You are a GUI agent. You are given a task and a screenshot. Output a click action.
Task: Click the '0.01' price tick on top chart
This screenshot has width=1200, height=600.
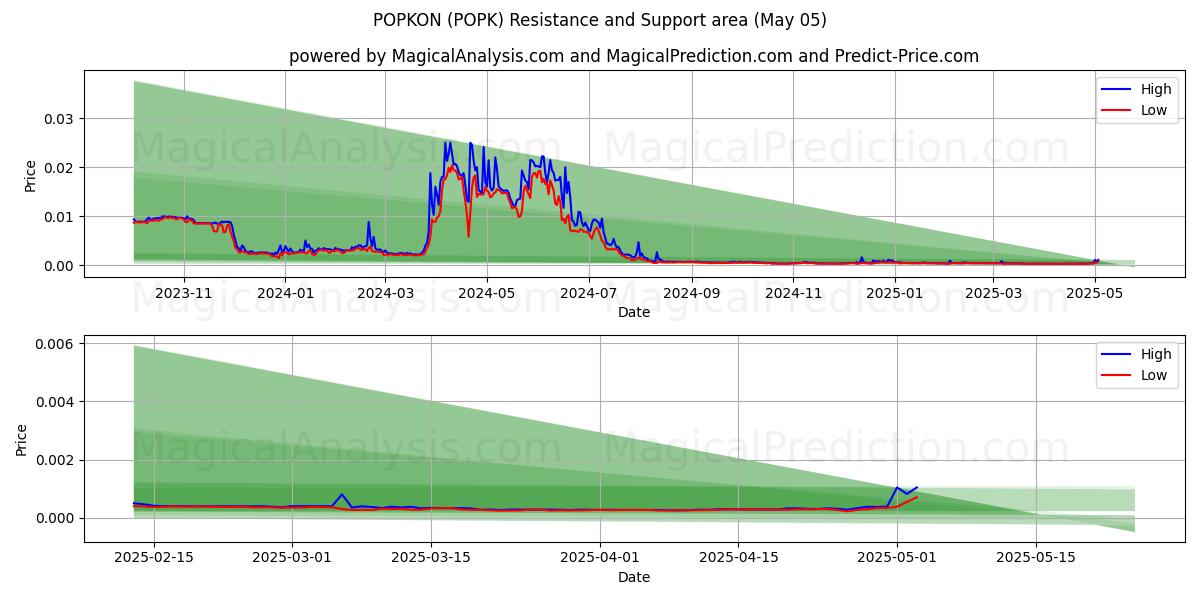point(61,216)
